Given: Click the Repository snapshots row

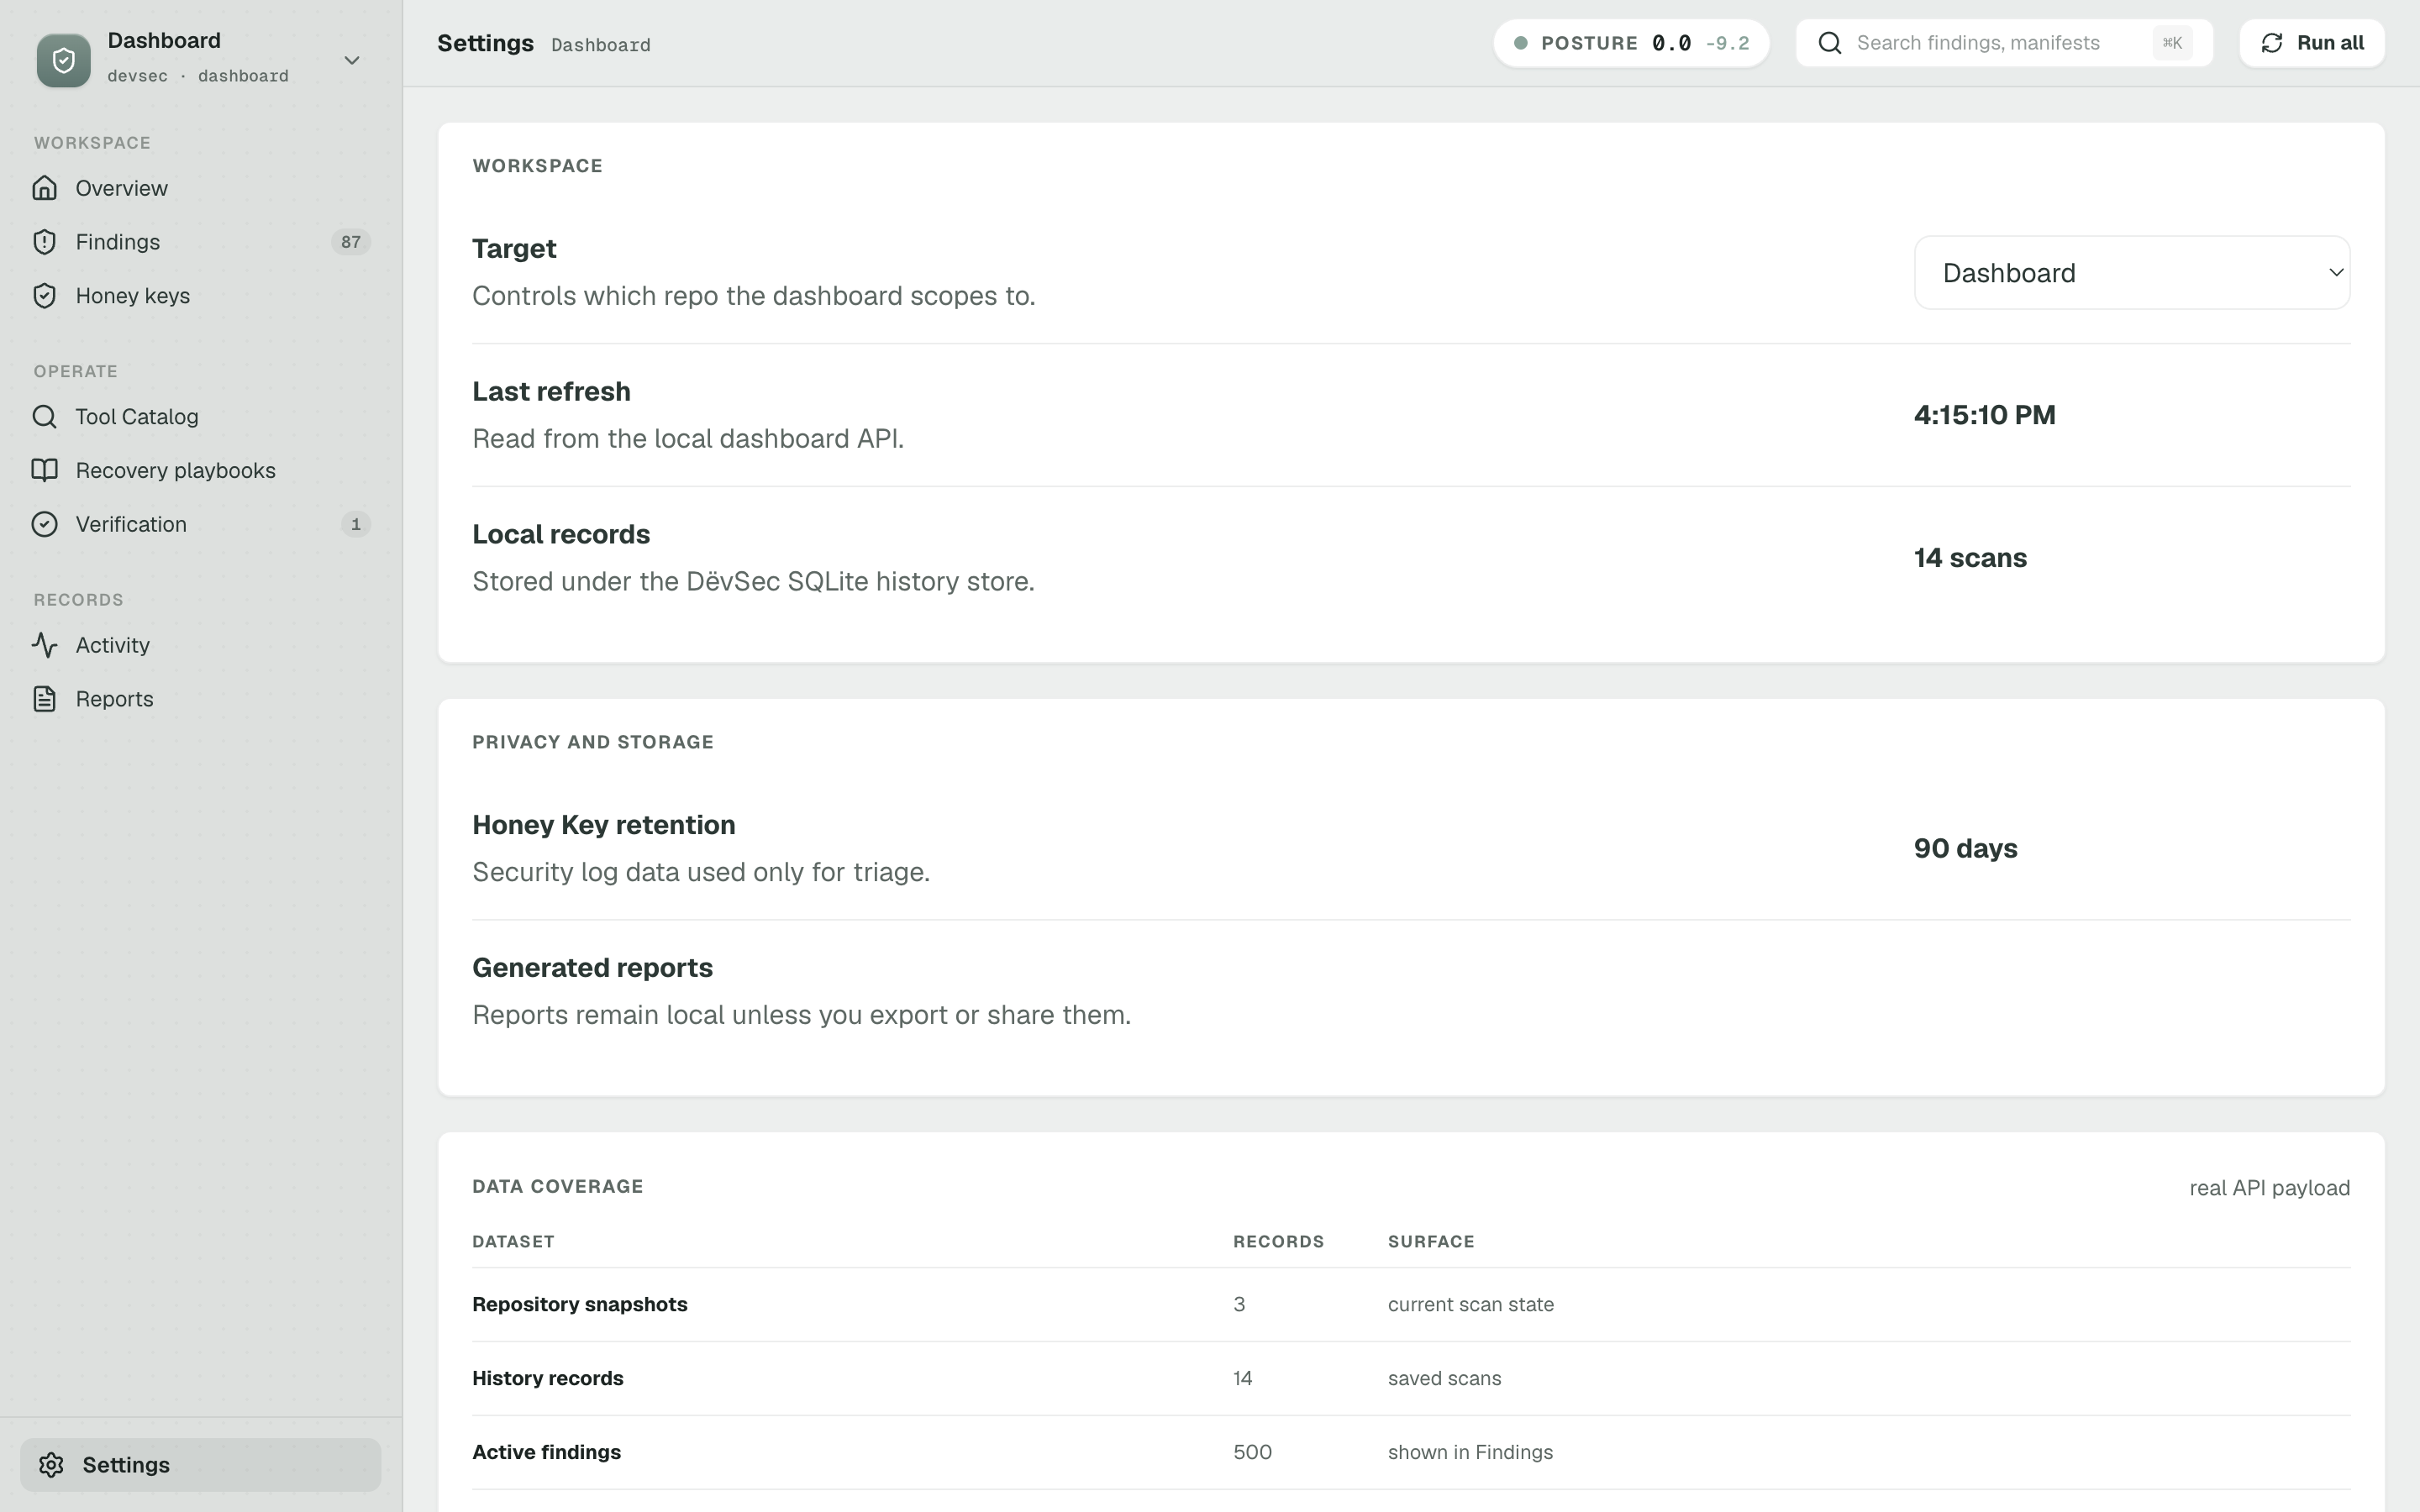Looking at the screenshot, I should point(1411,1305).
